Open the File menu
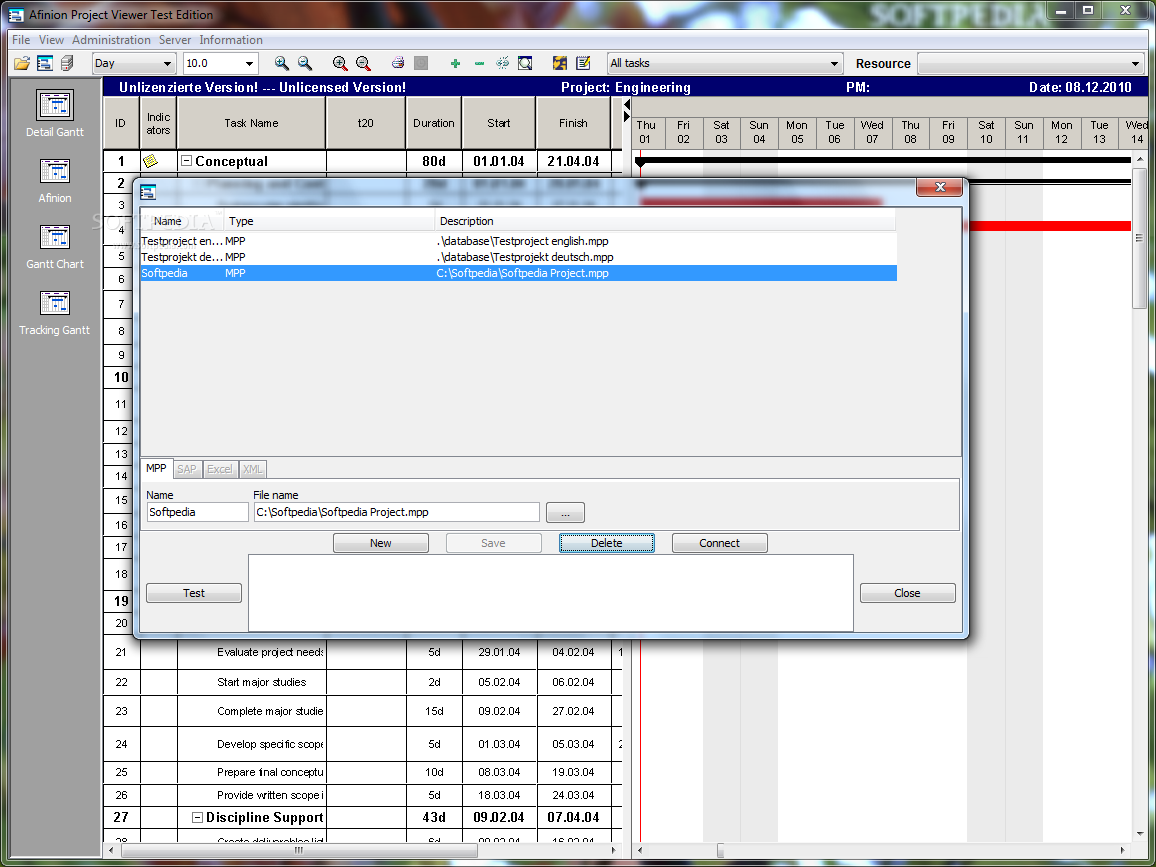Screen dimensions: 1156x867 click(x=21, y=40)
